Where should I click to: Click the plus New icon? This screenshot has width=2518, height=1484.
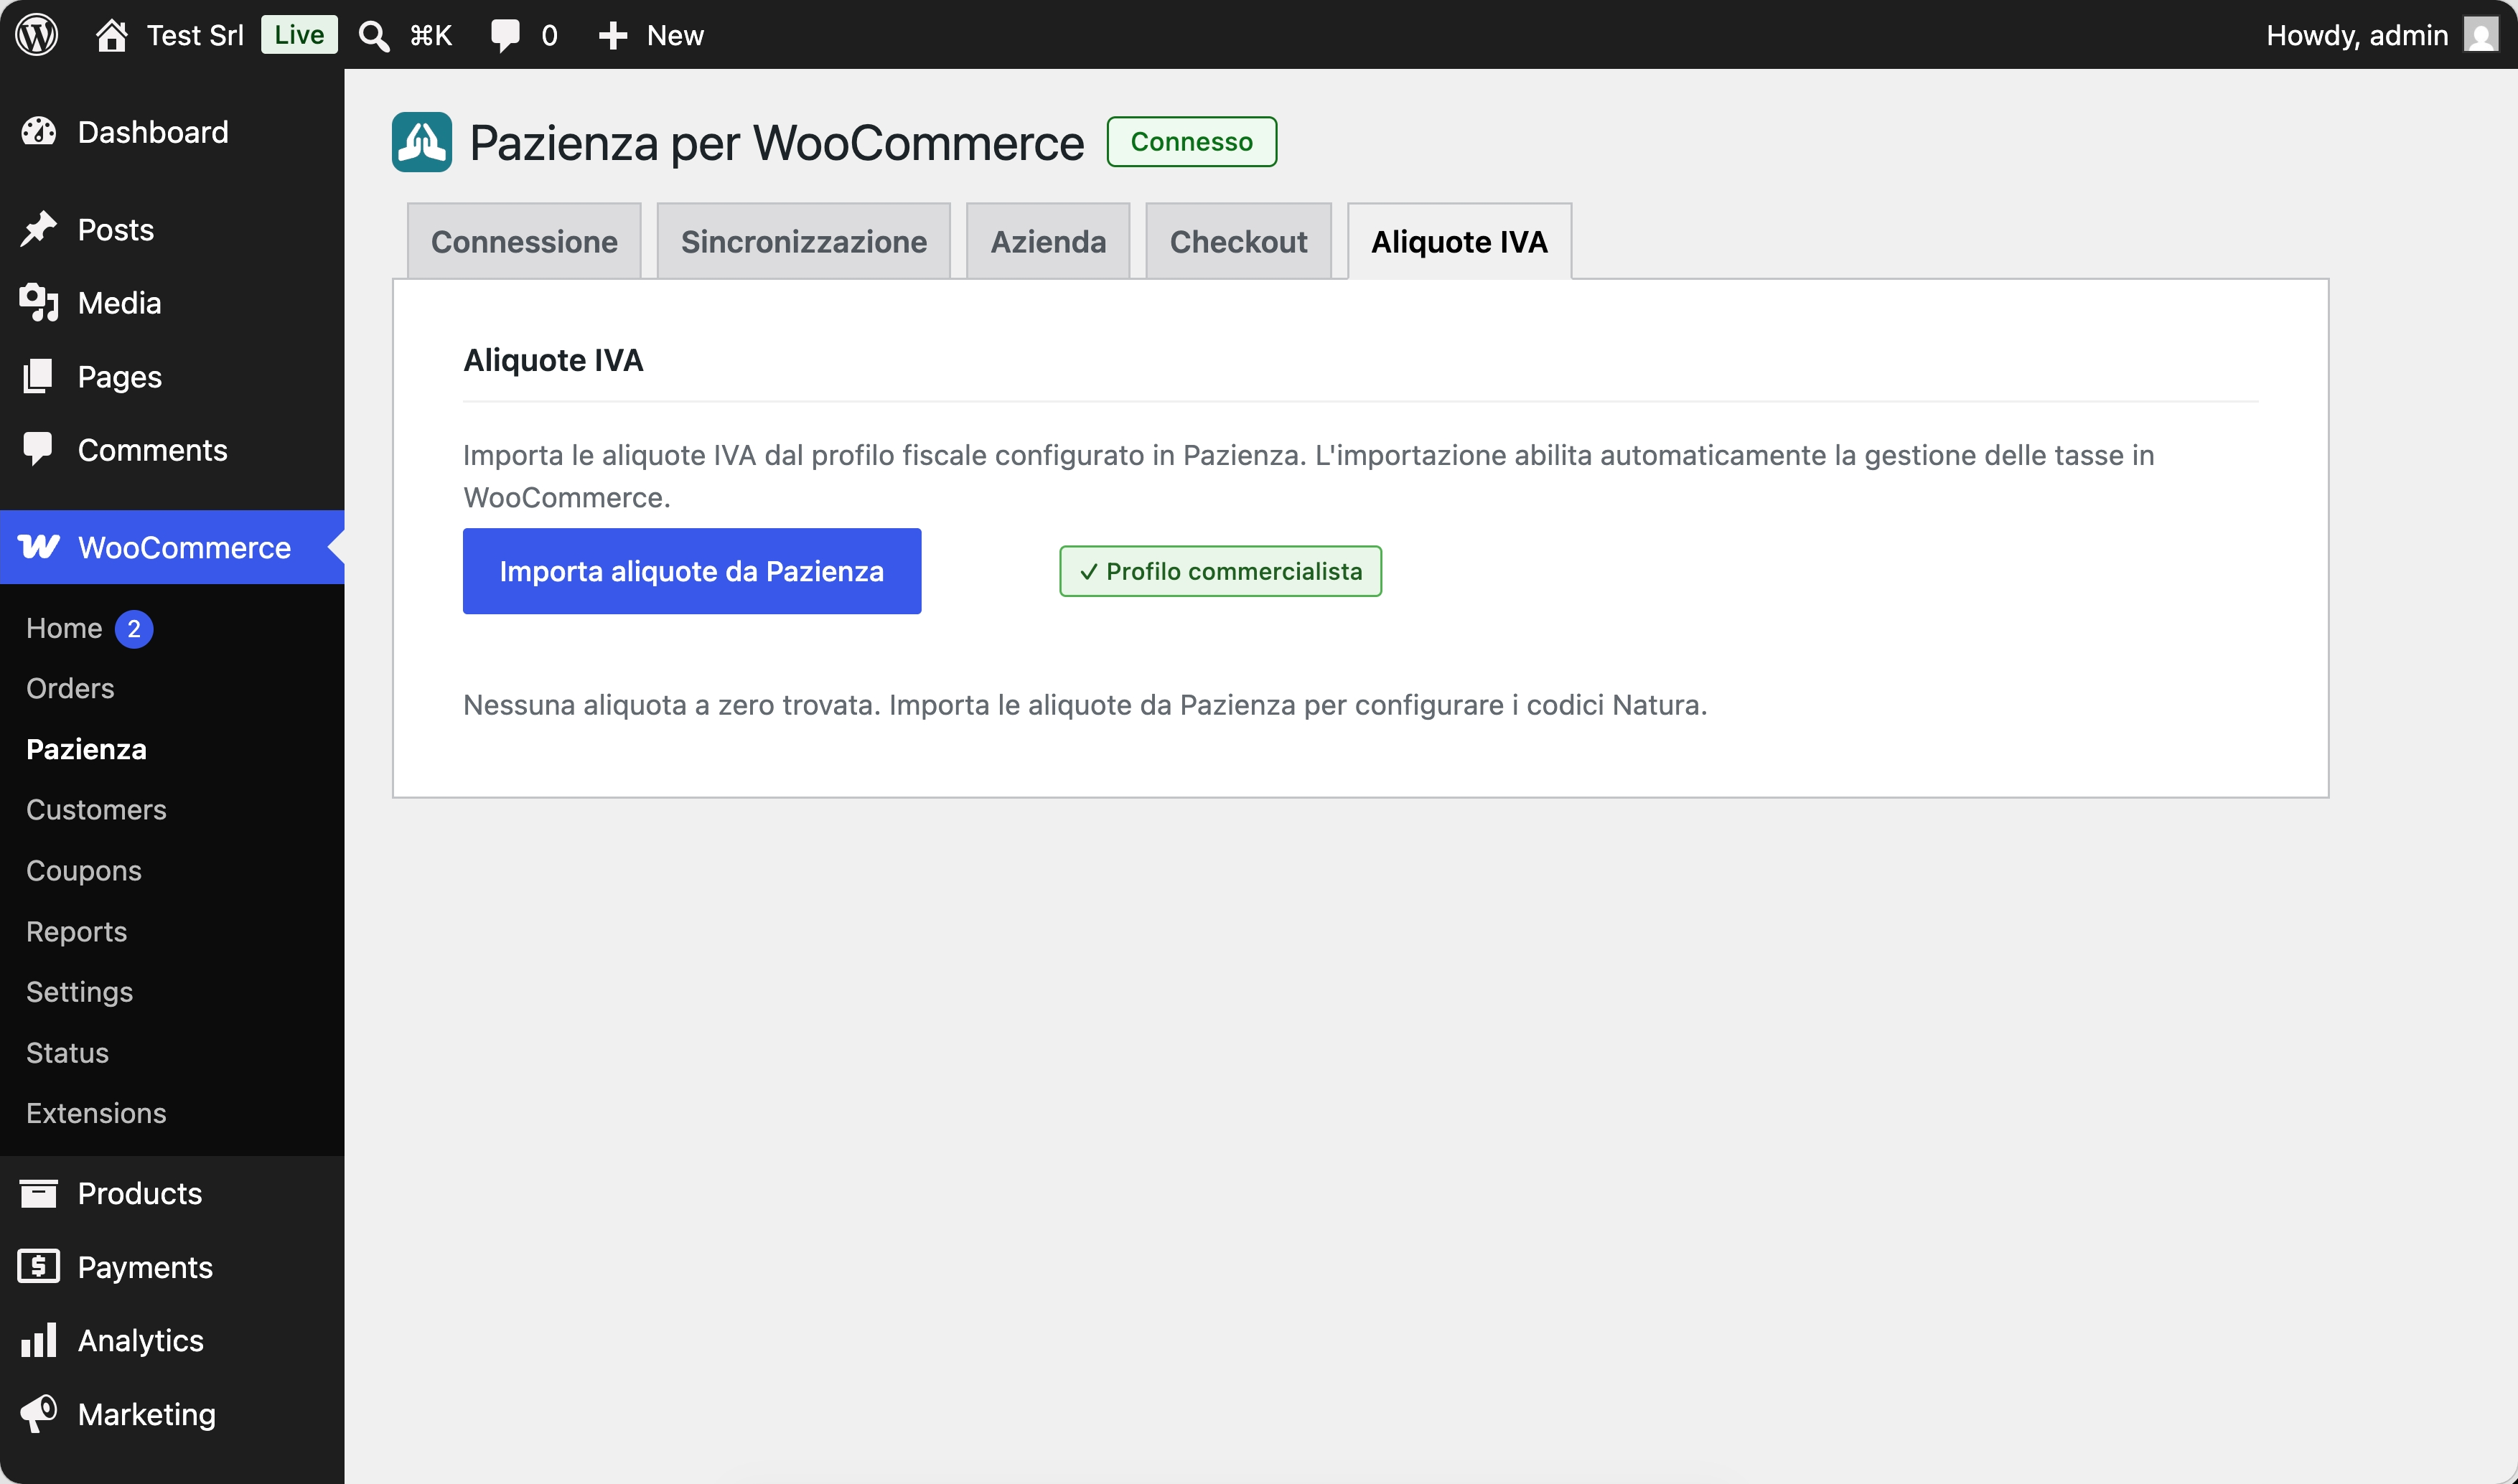(x=613, y=36)
